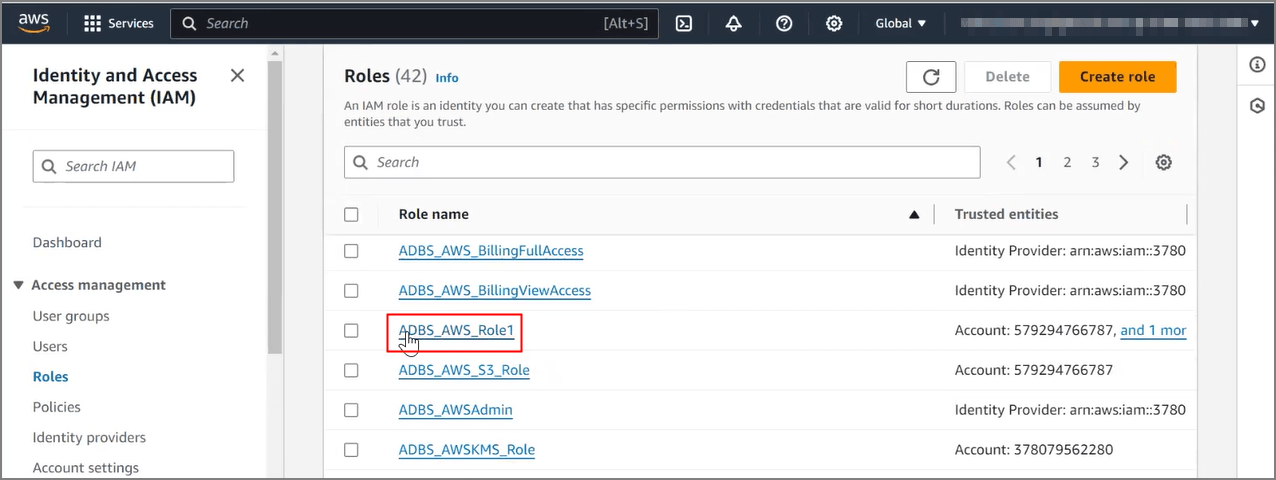Click the help question mark icon
The width and height of the screenshot is (1276, 480).
[784, 23]
